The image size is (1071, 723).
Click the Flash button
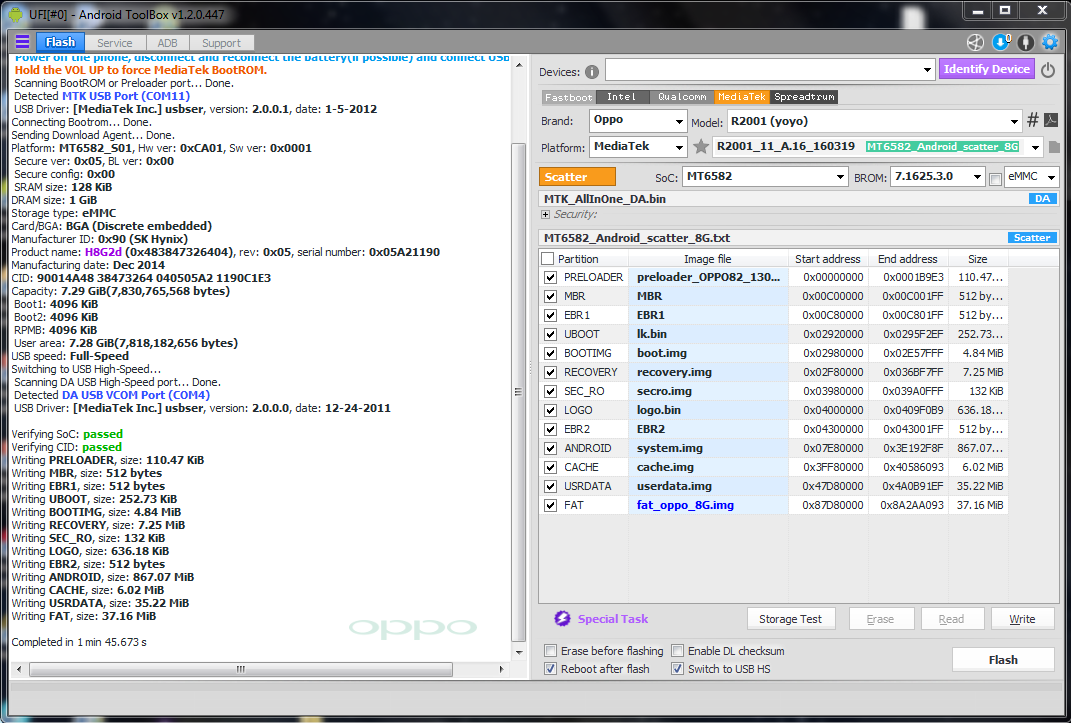(x=1003, y=660)
